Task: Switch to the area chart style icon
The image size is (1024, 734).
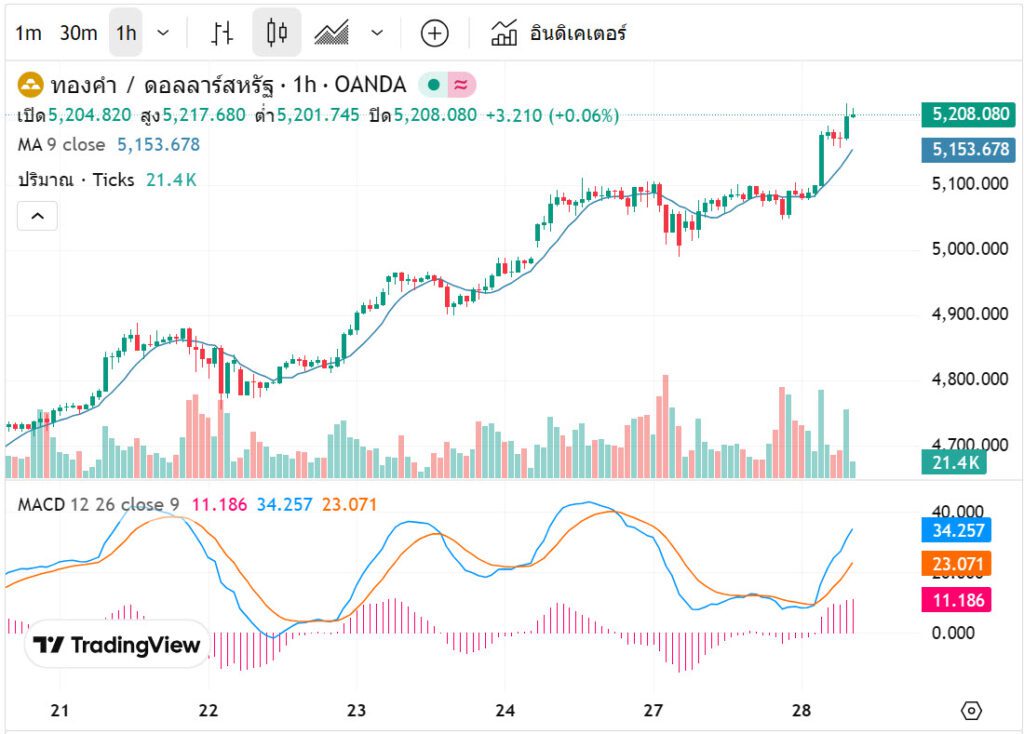Action: (x=331, y=33)
